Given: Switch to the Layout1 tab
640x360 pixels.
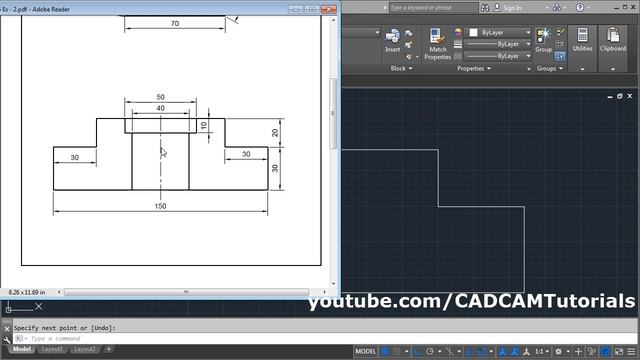Looking at the screenshot, I should click(x=52, y=349).
